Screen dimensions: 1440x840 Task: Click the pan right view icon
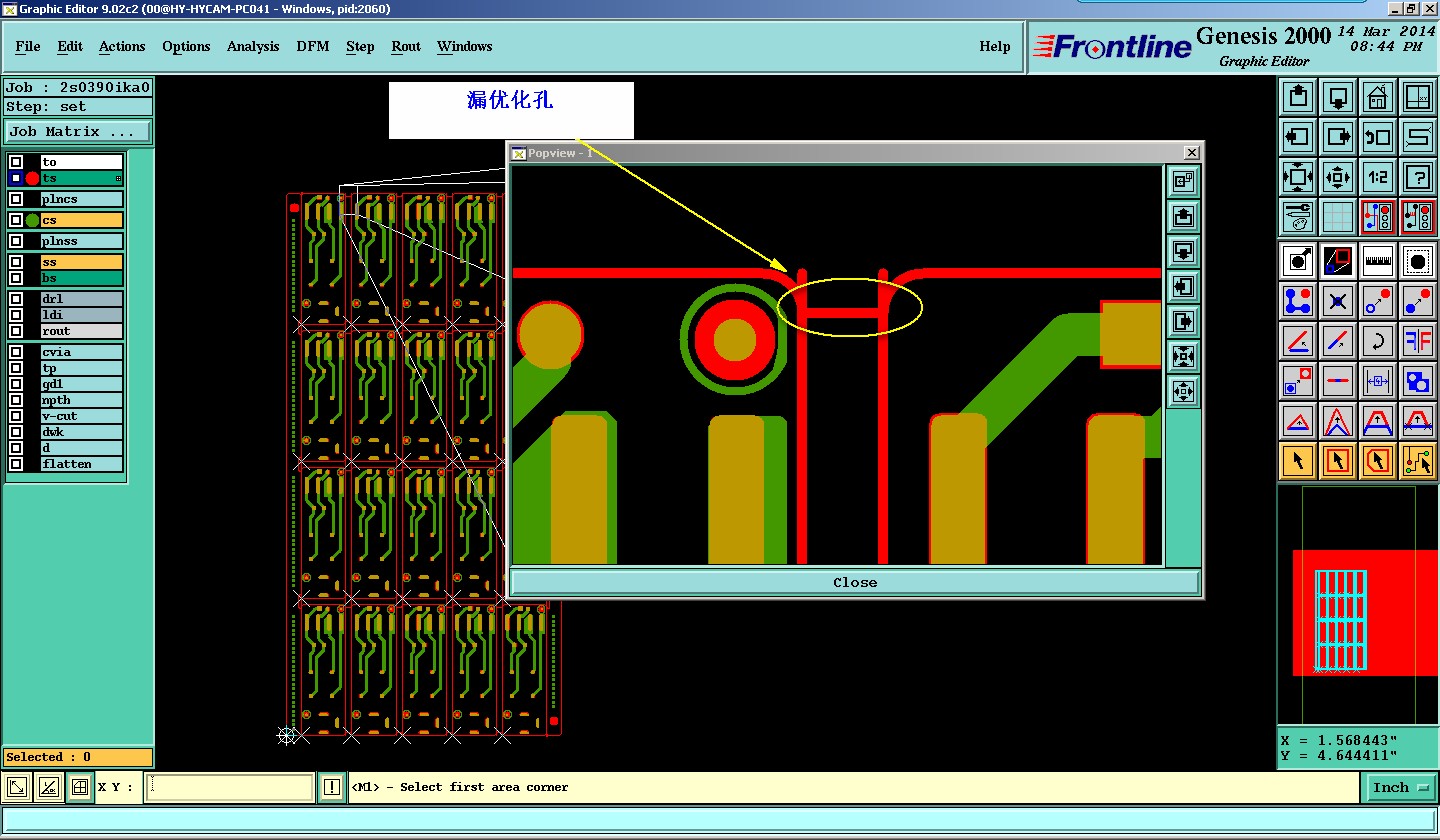1338,137
